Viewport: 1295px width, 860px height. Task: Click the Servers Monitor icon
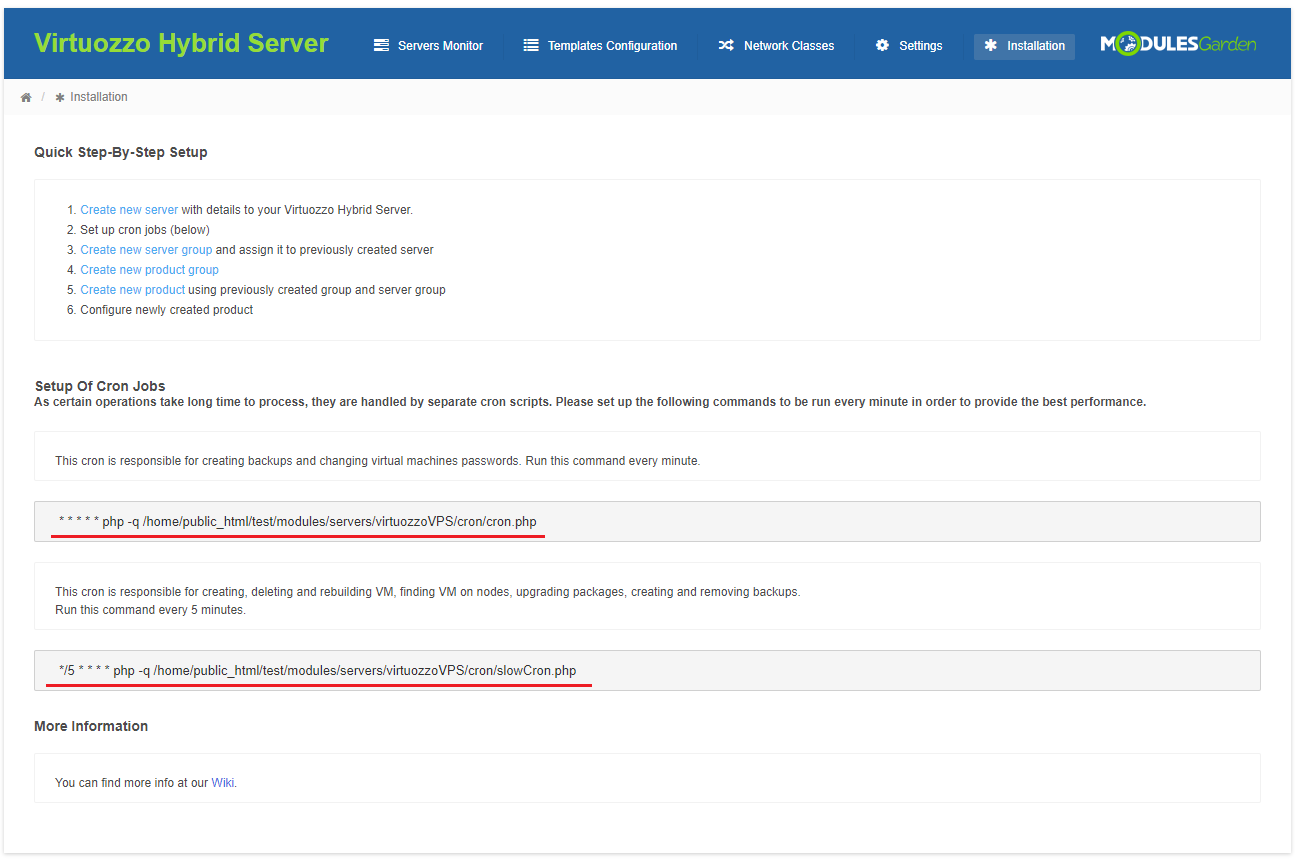[381, 46]
